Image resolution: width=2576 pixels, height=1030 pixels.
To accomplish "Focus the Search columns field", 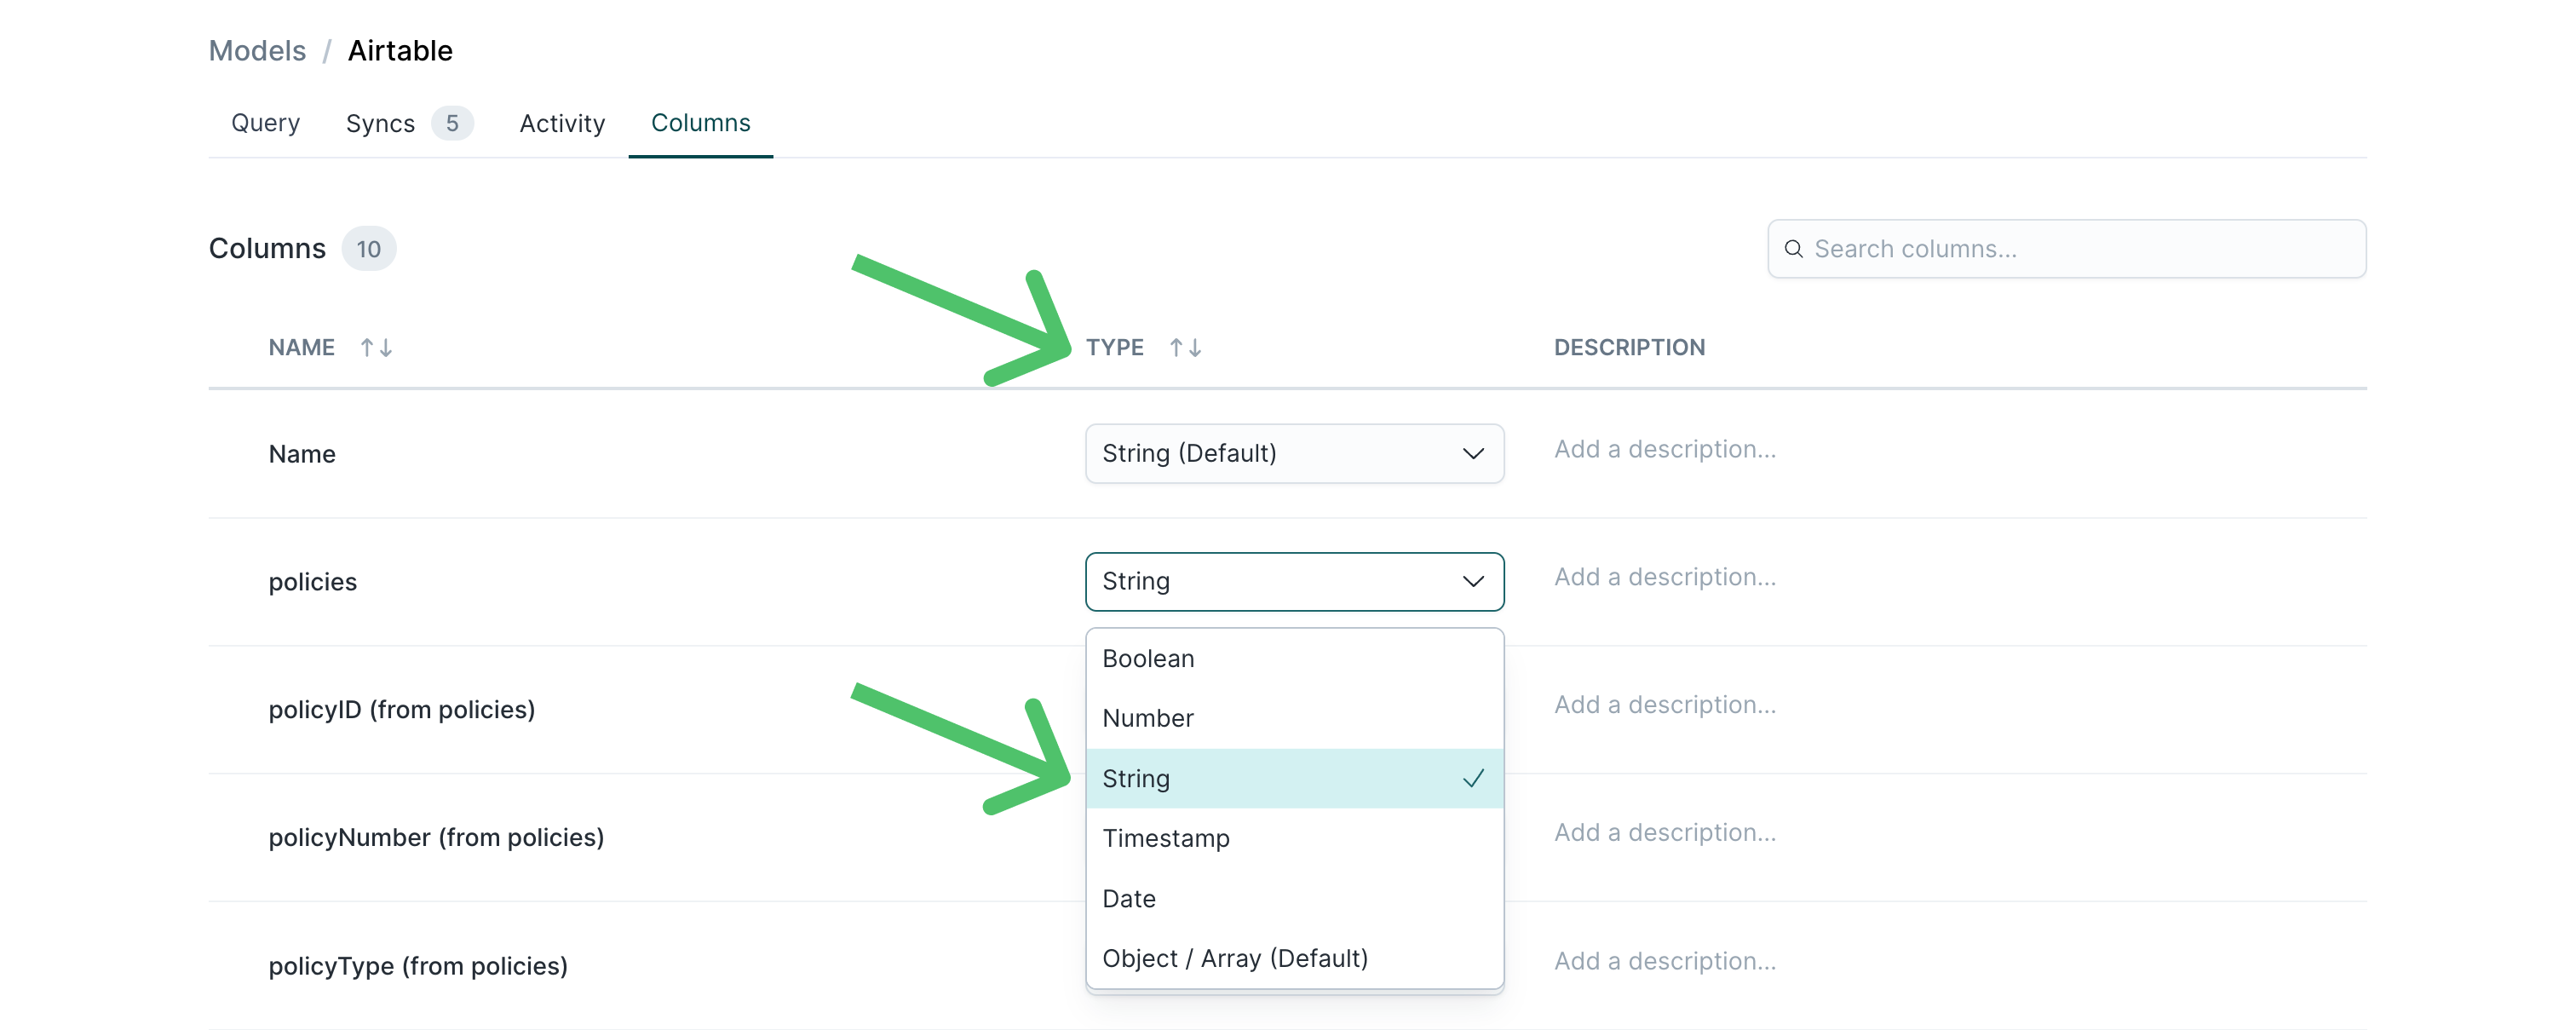I will (2066, 249).
